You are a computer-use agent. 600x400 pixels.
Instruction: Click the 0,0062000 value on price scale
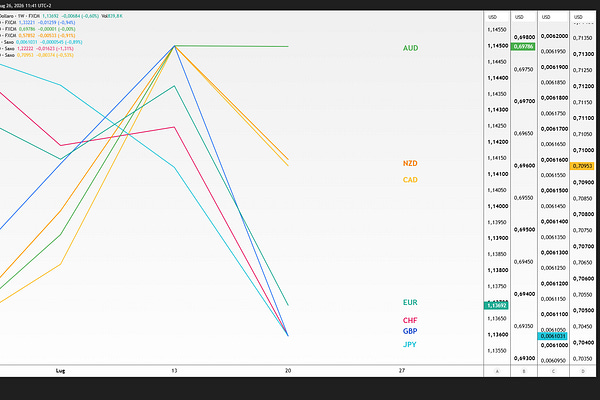tap(554, 36)
